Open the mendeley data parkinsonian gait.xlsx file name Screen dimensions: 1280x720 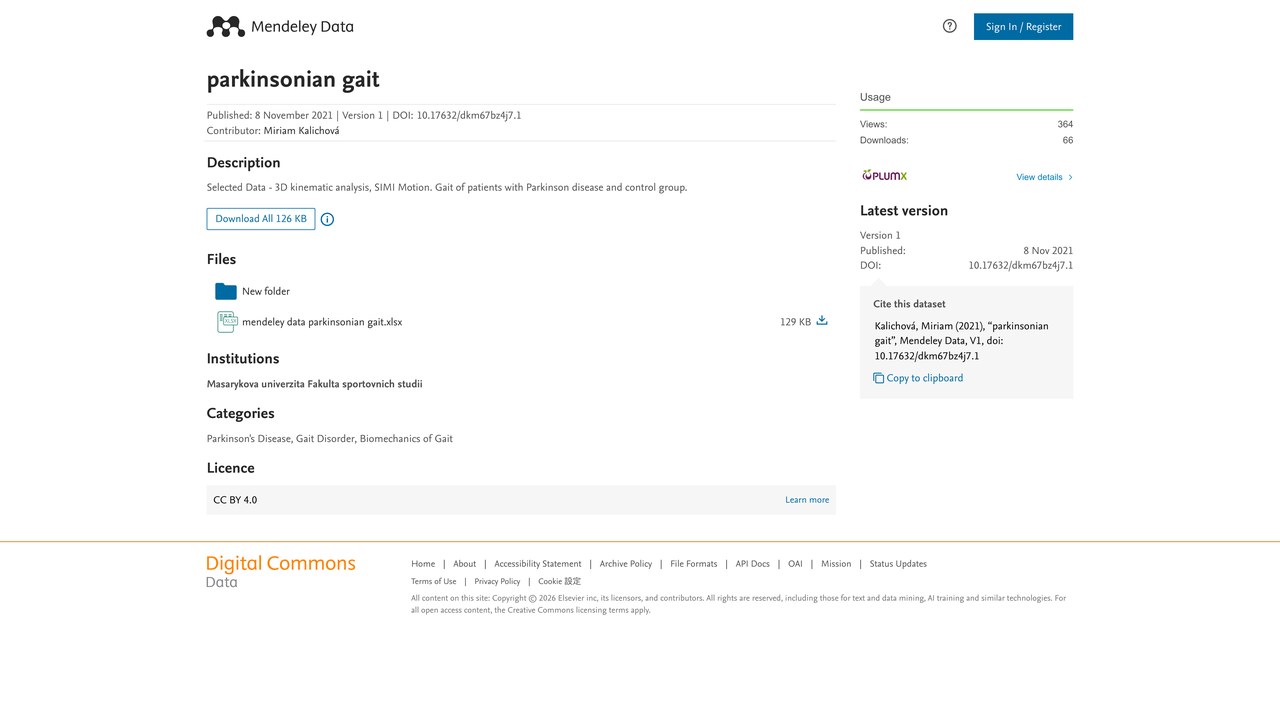pyautogui.click(x=322, y=322)
